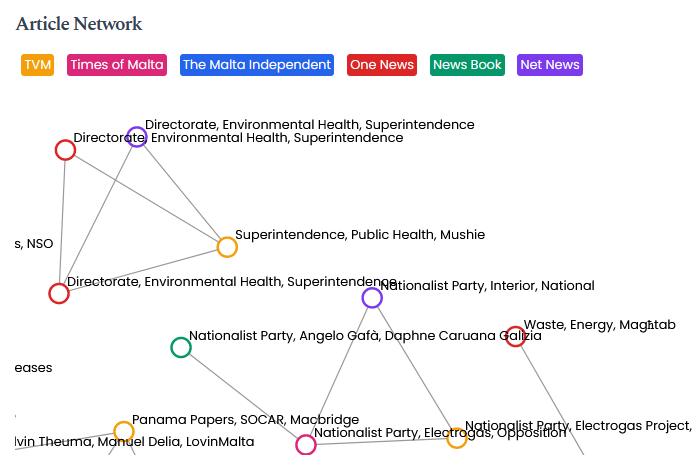Click the green Nationalist Party, Angelo Gafà node
Viewport: 694px width, 455px height.
[181, 347]
